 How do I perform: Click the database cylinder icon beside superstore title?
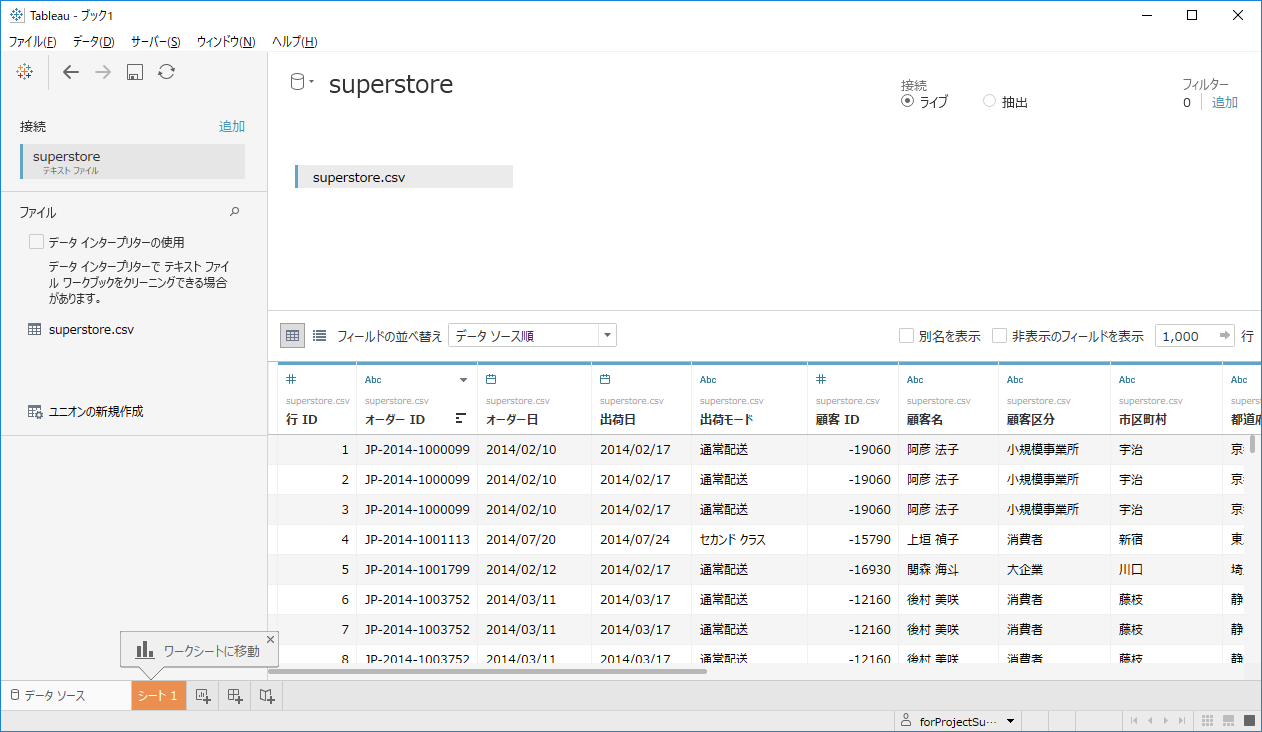tap(297, 82)
